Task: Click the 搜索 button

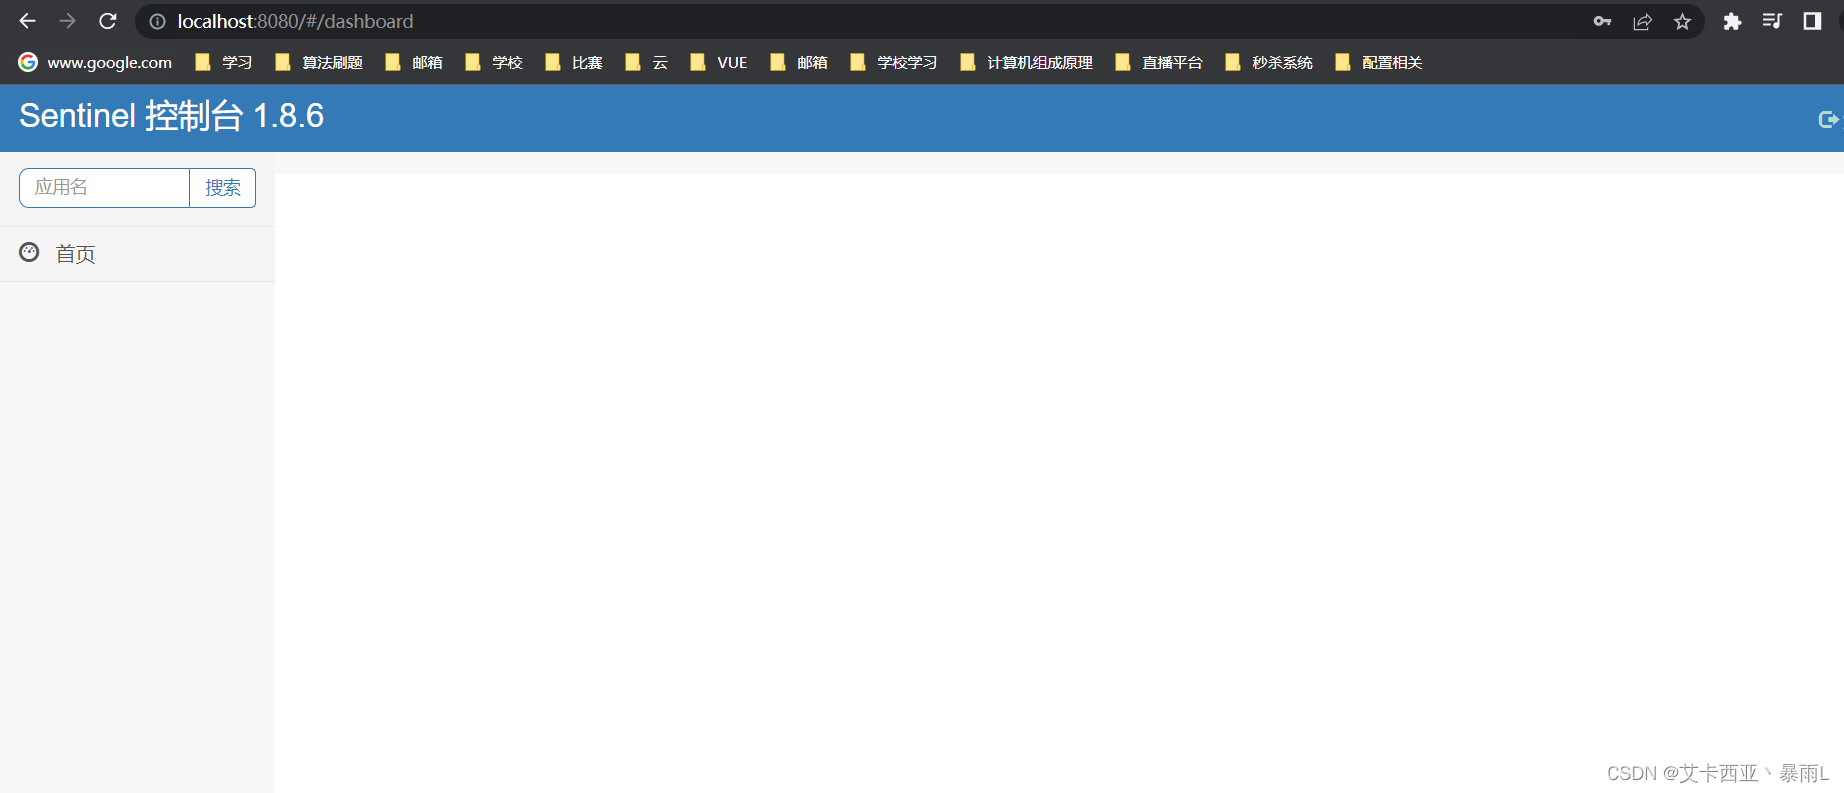Action: [223, 188]
